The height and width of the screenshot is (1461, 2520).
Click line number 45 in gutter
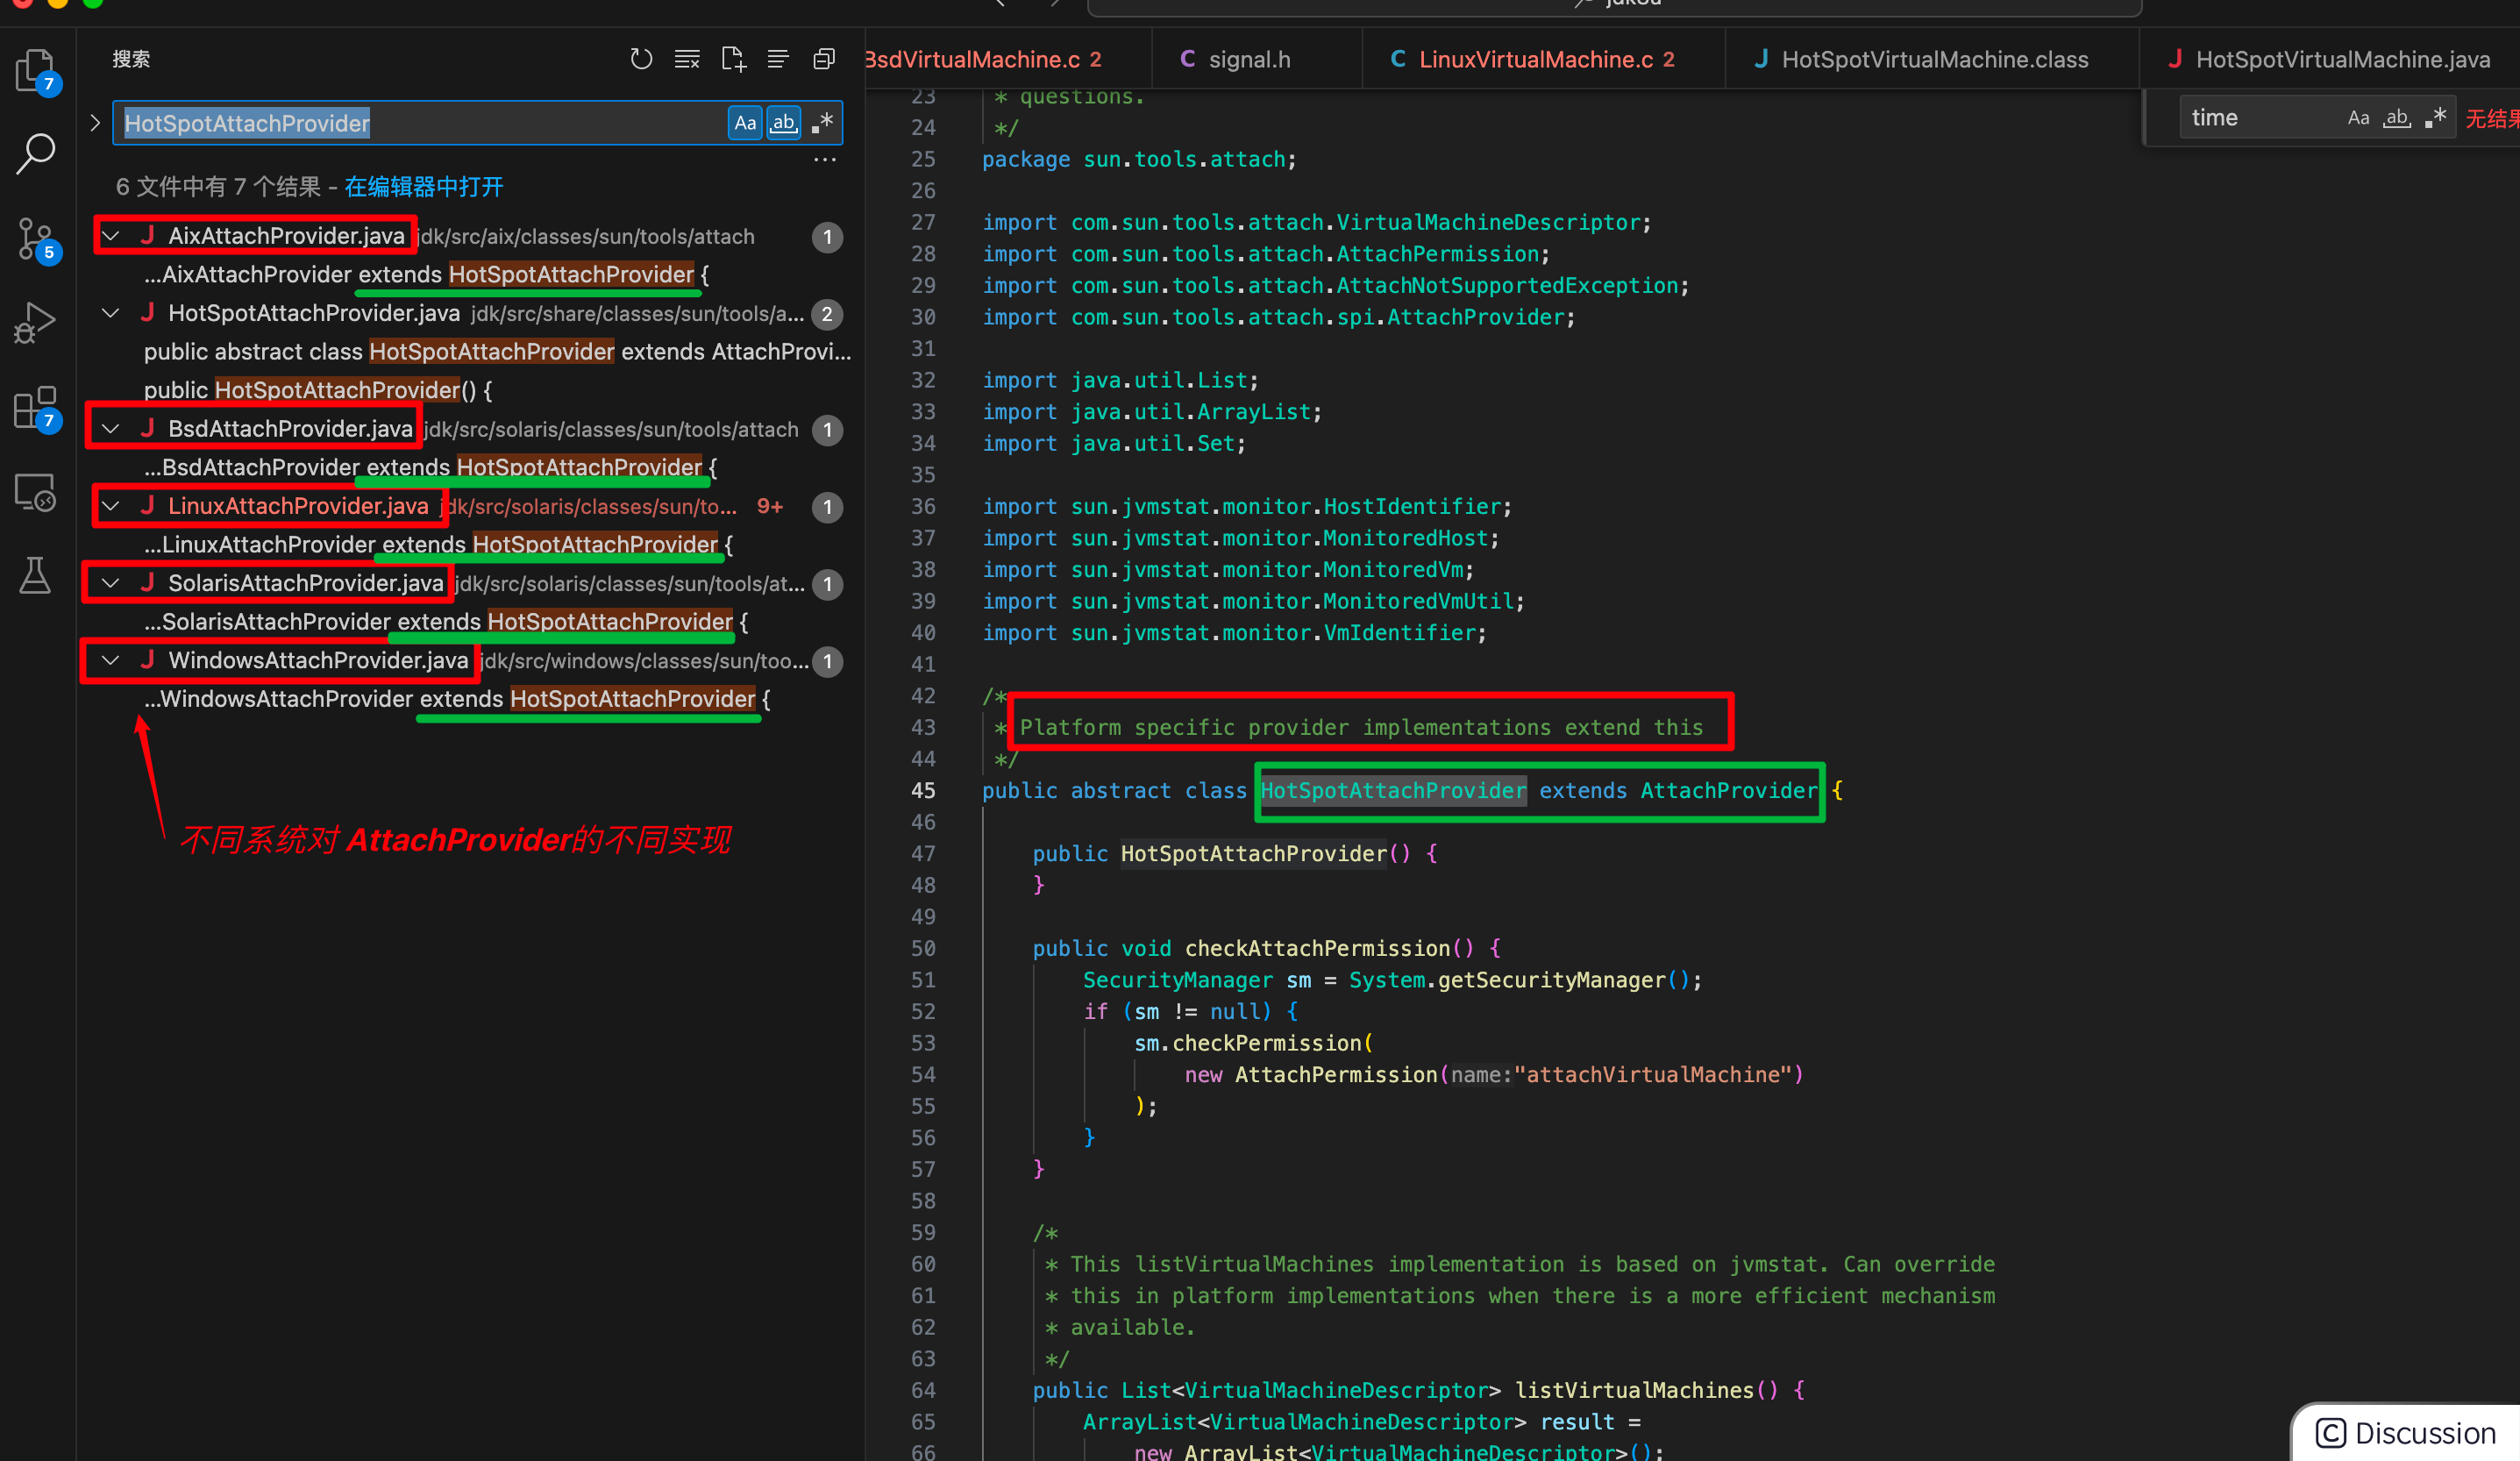923,791
